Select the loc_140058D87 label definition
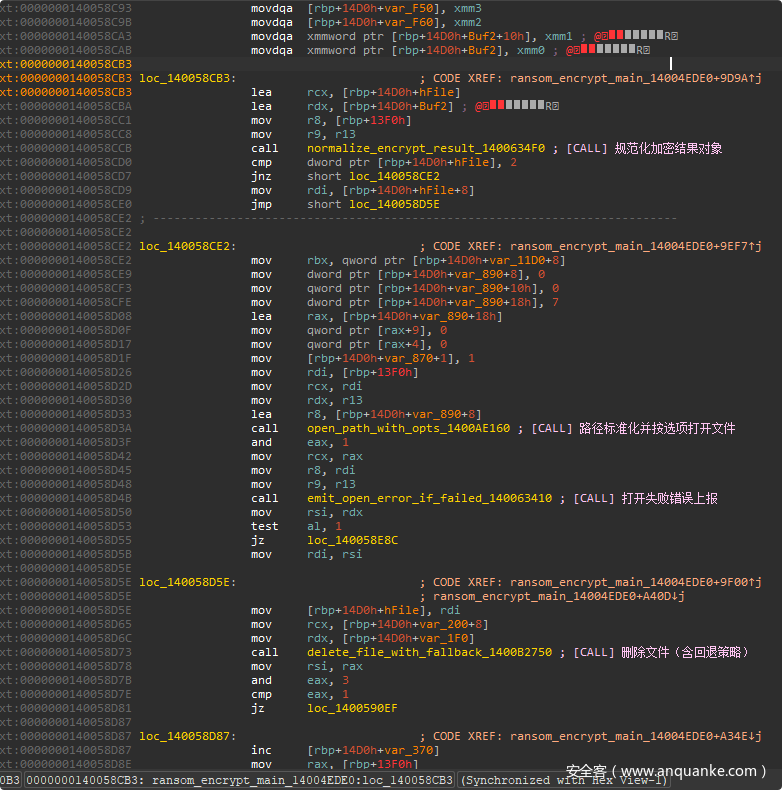The height and width of the screenshot is (790, 782). coord(187,736)
